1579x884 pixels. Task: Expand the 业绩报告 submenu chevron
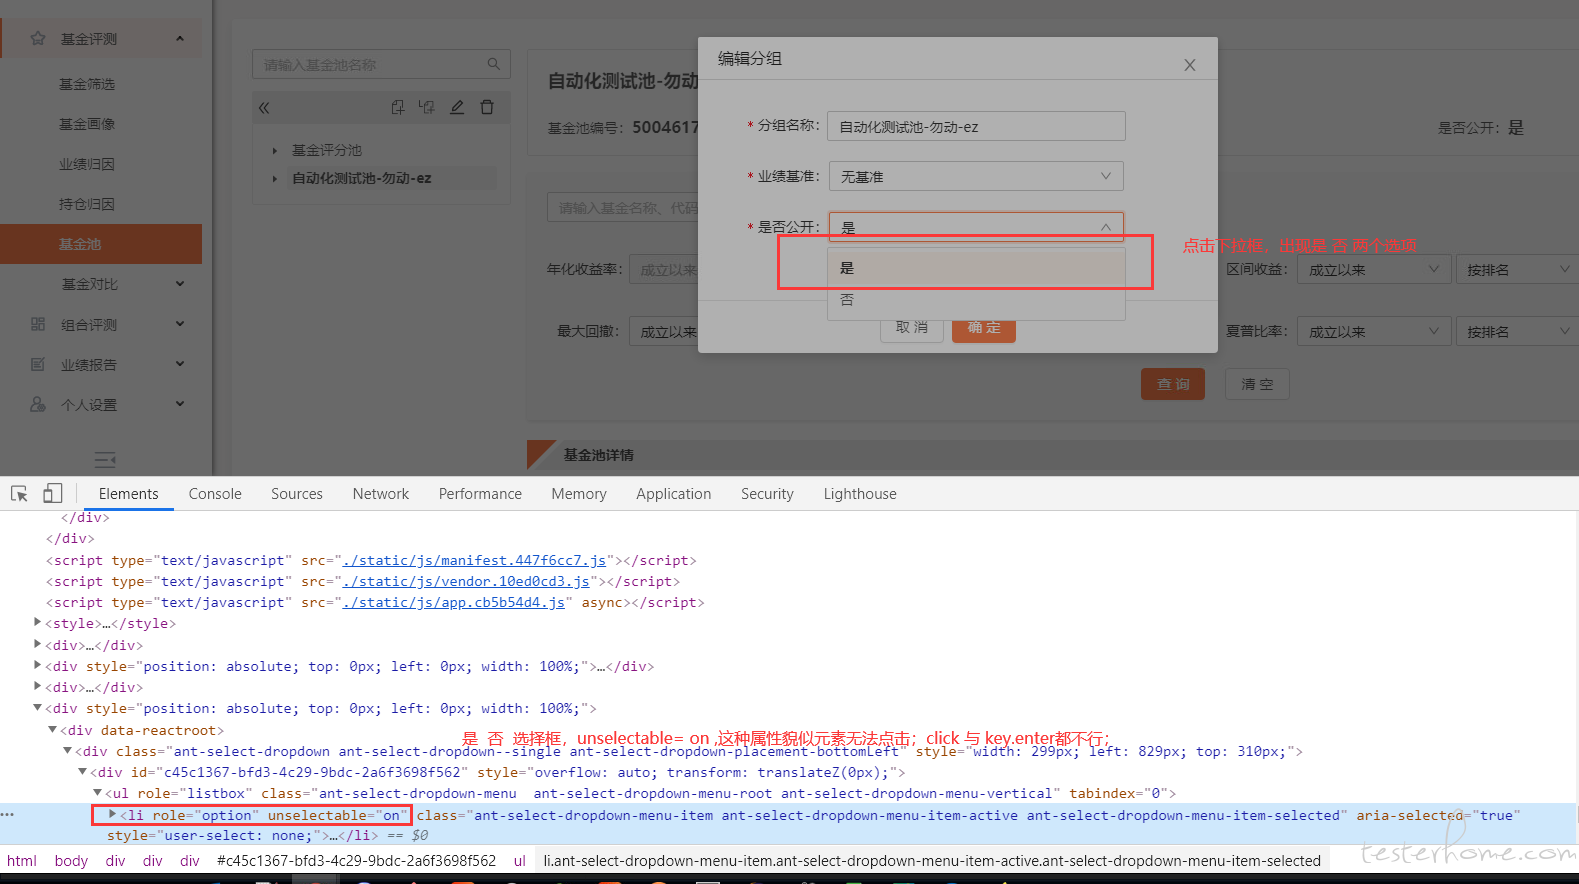(180, 364)
